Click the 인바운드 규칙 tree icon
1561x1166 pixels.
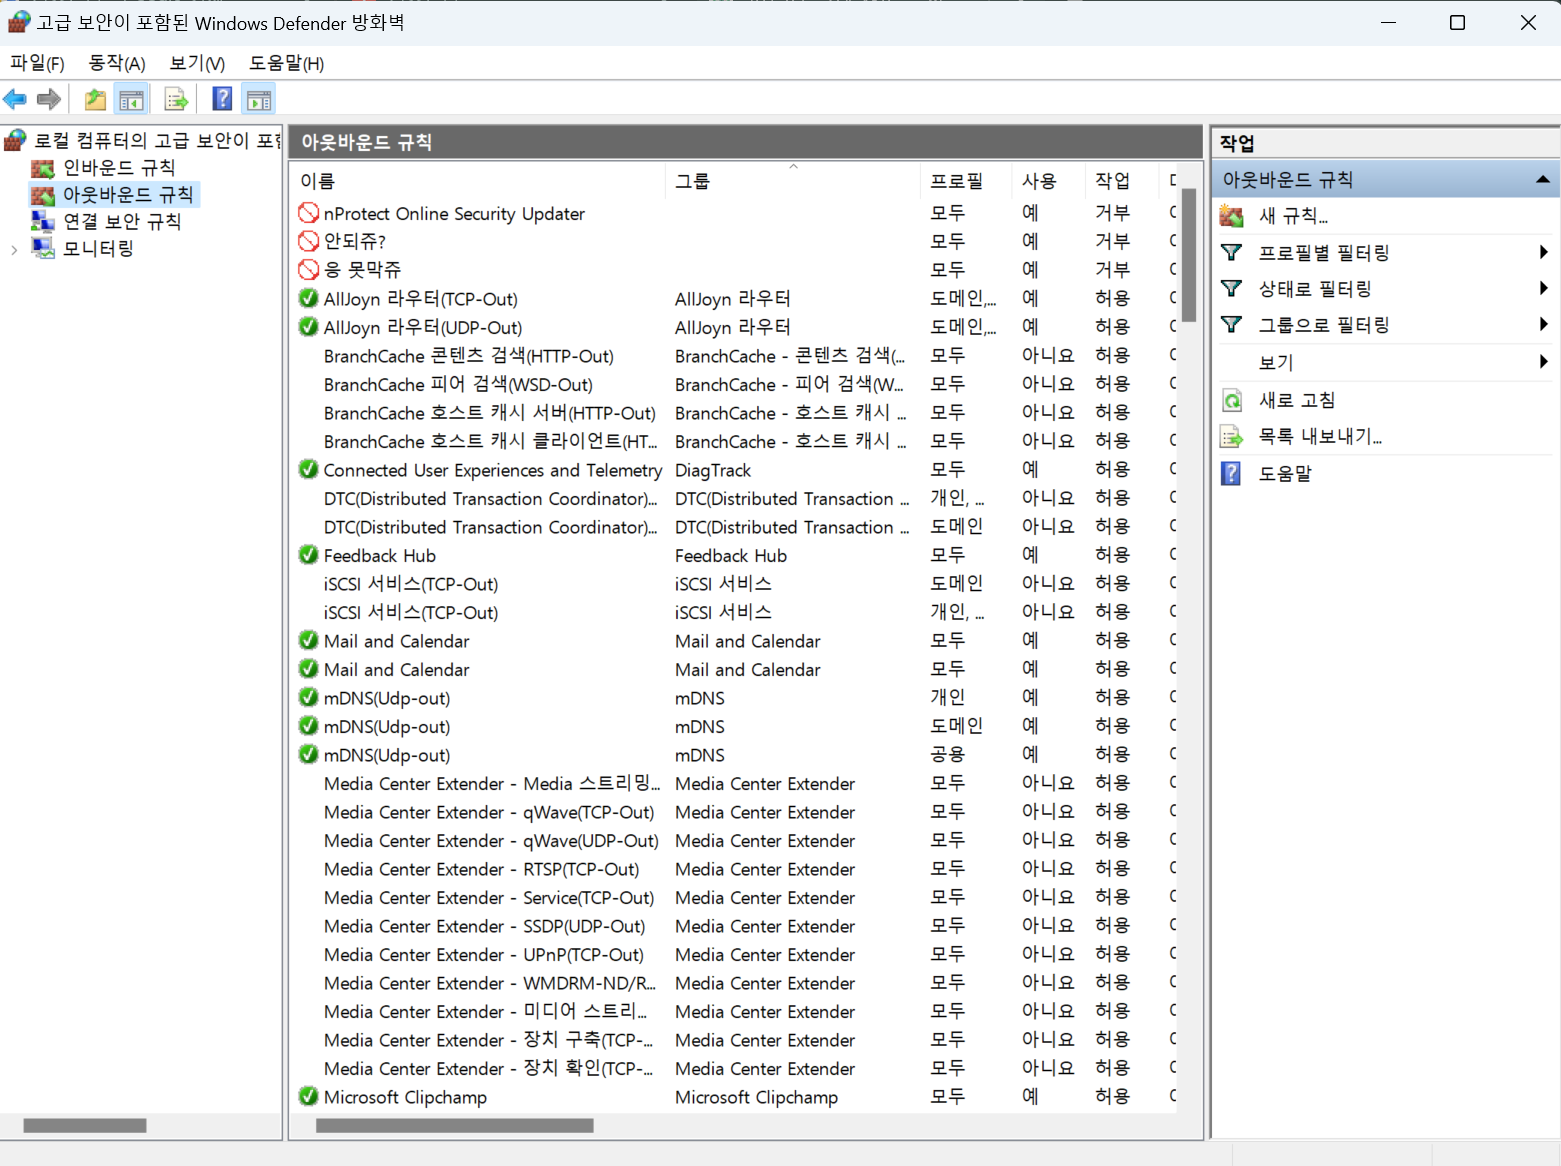coord(42,167)
